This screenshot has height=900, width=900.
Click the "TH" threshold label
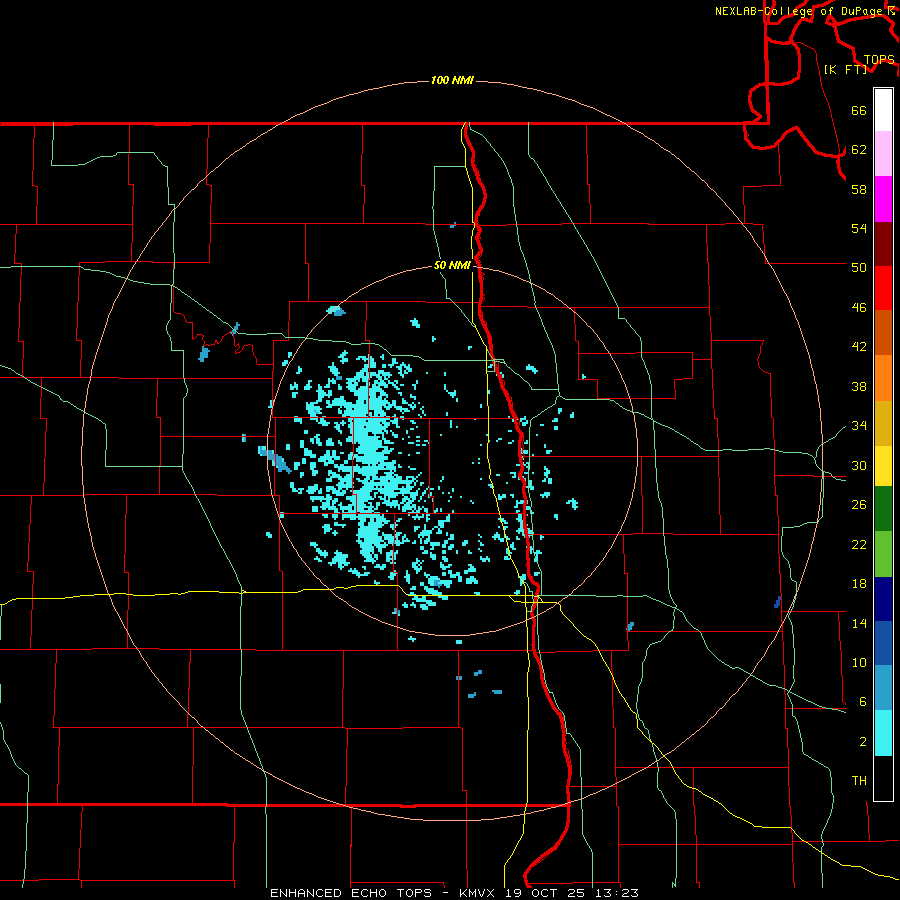pos(859,781)
